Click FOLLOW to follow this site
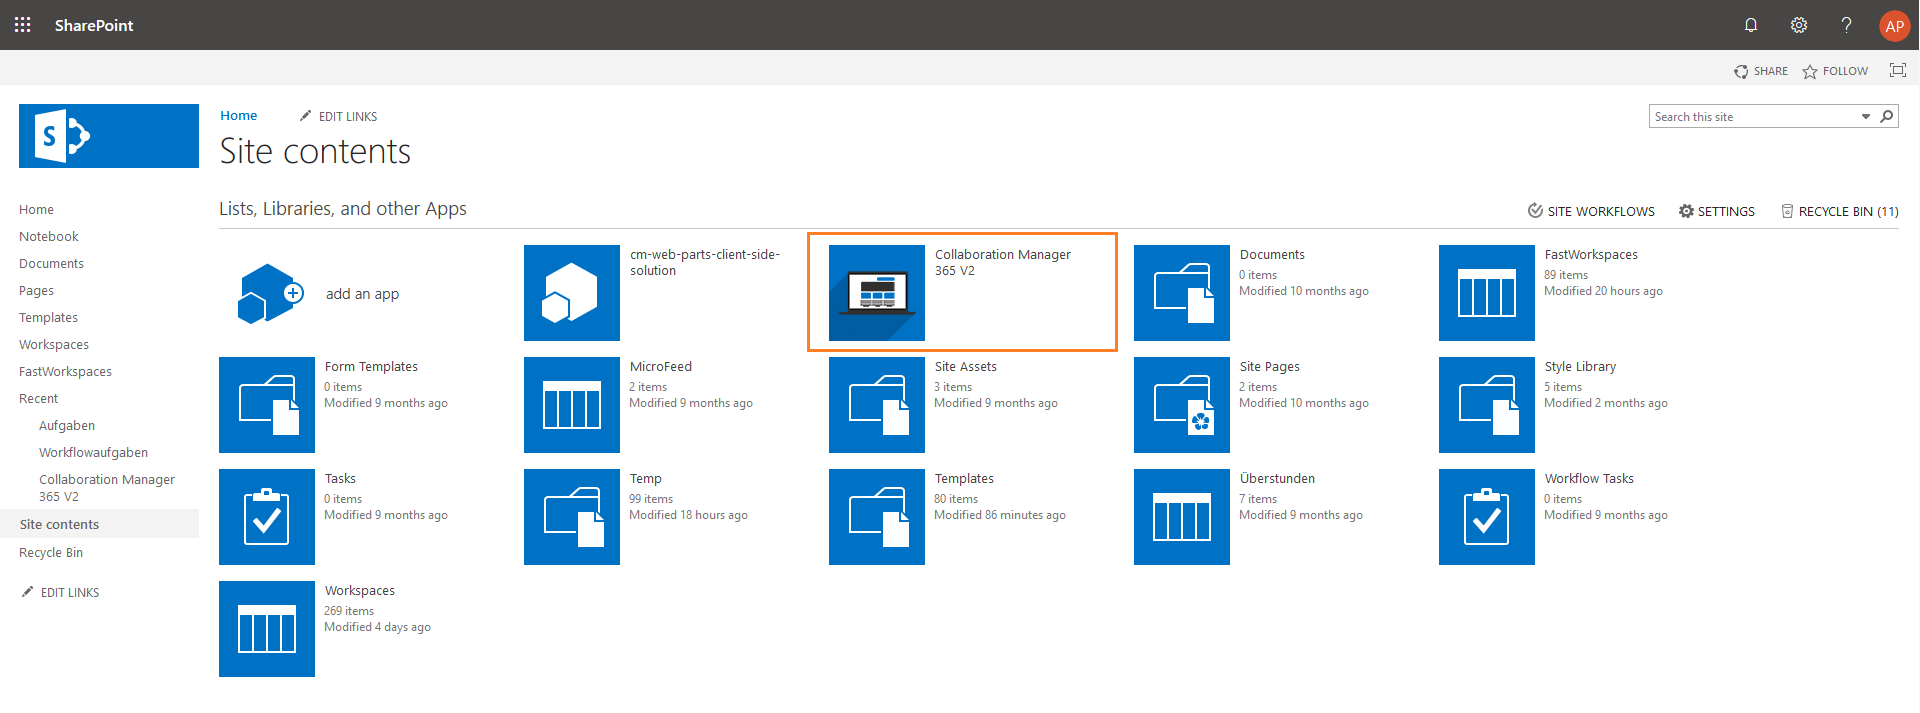 (1835, 71)
